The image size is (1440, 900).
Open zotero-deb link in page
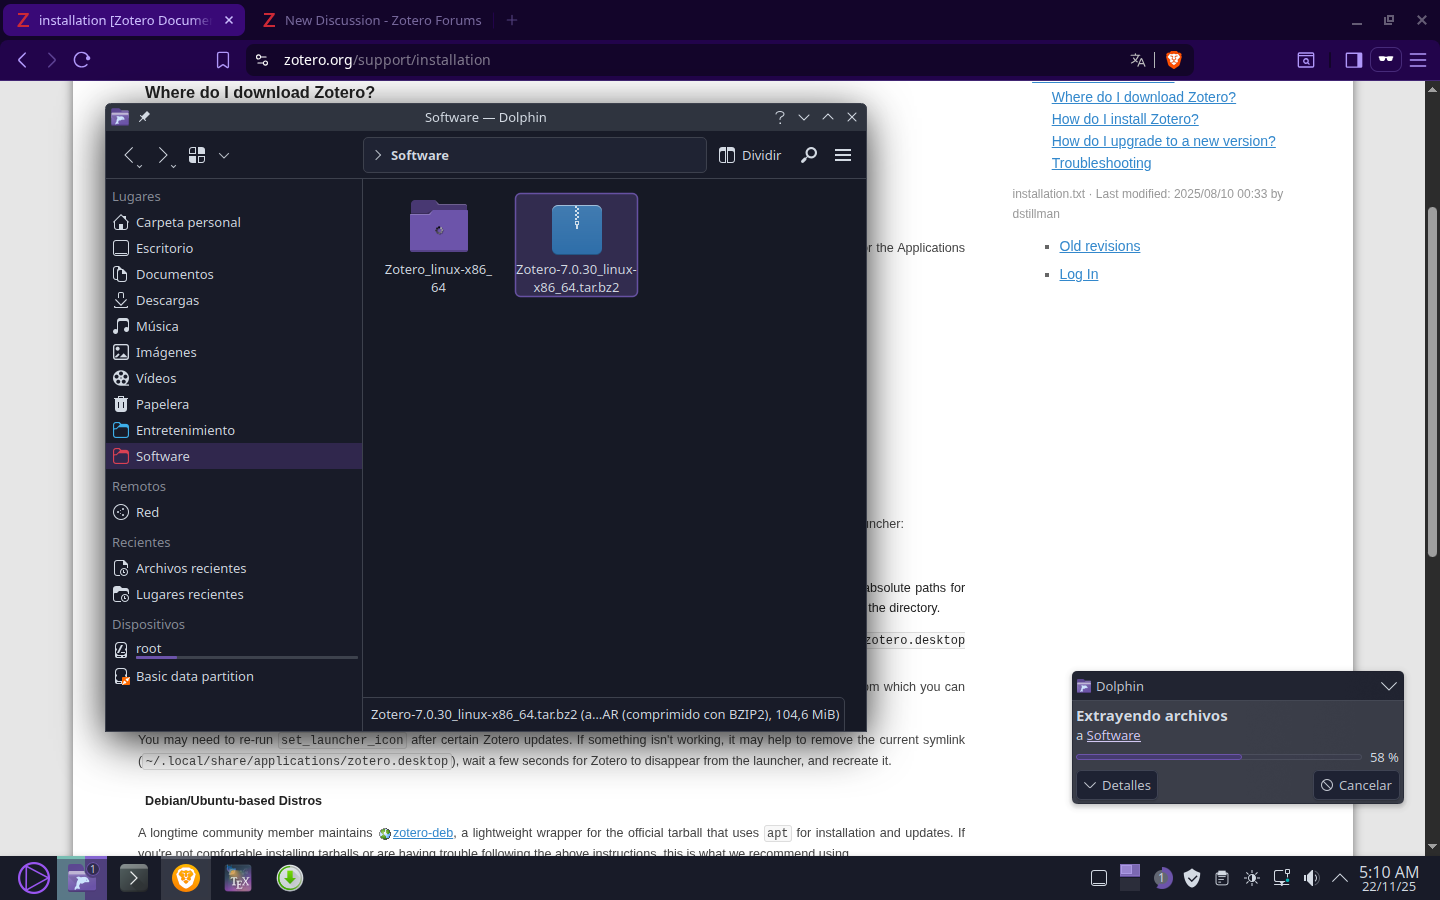coord(422,832)
